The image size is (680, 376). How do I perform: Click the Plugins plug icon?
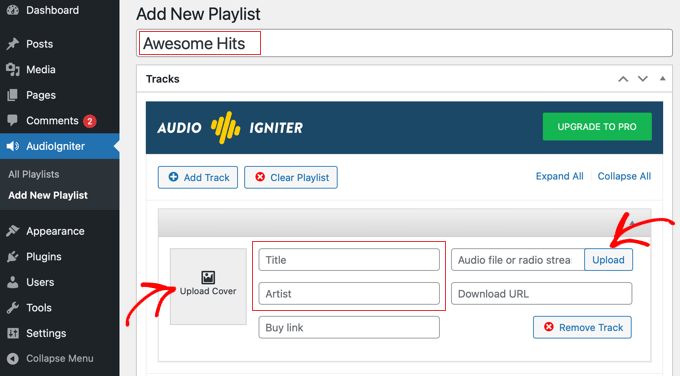(x=13, y=256)
